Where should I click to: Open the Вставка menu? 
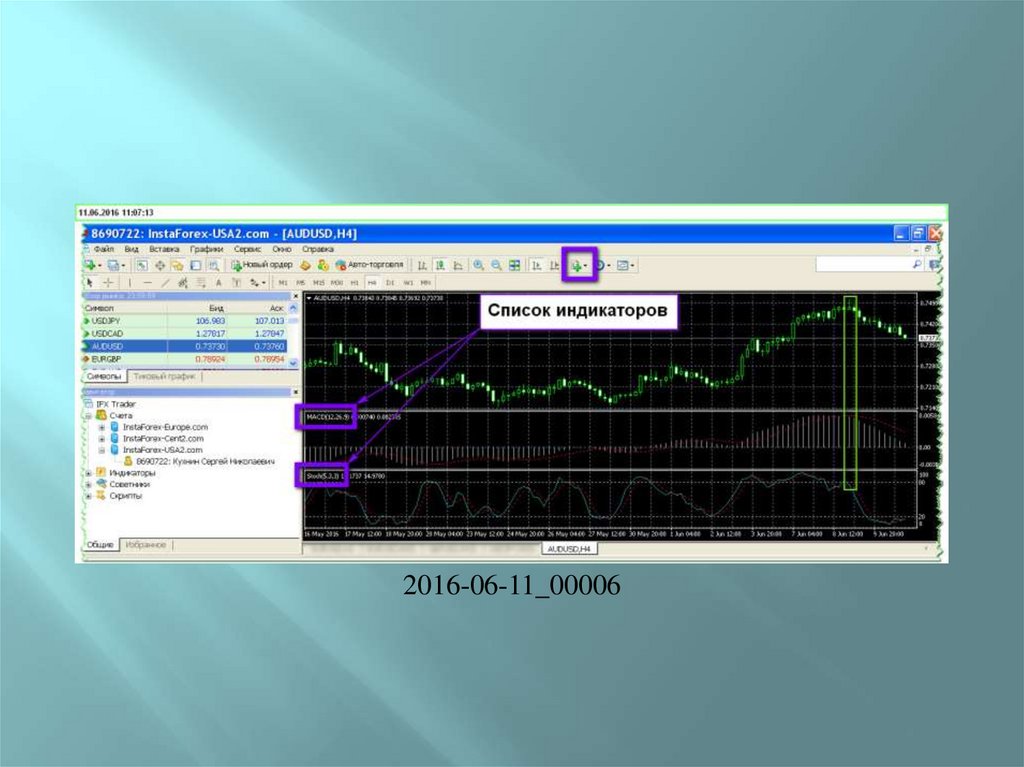click(164, 249)
